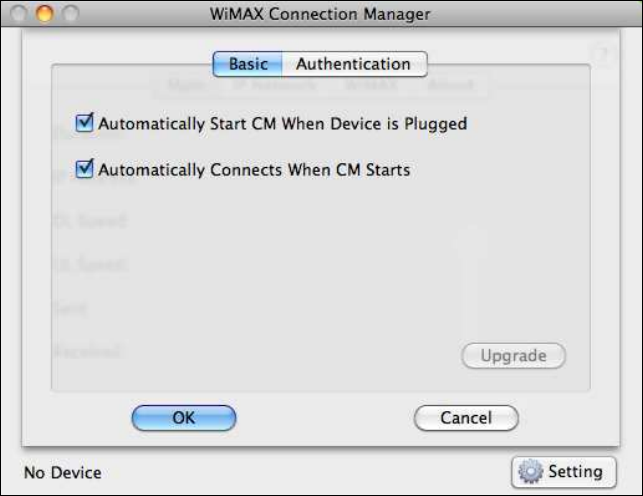Image resolution: width=643 pixels, height=496 pixels.
Task: Switch to the Authentication tab
Action: pyautogui.click(x=353, y=64)
